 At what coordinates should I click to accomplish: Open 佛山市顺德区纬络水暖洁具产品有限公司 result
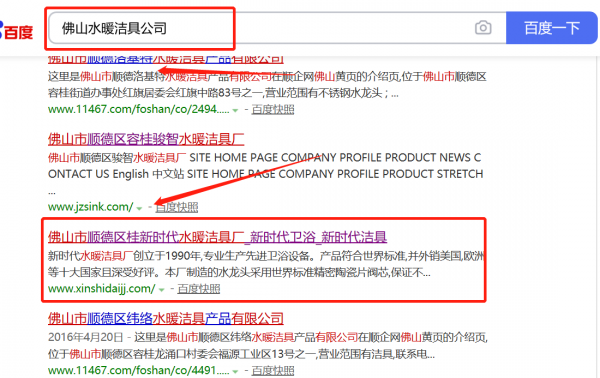point(166,318)
